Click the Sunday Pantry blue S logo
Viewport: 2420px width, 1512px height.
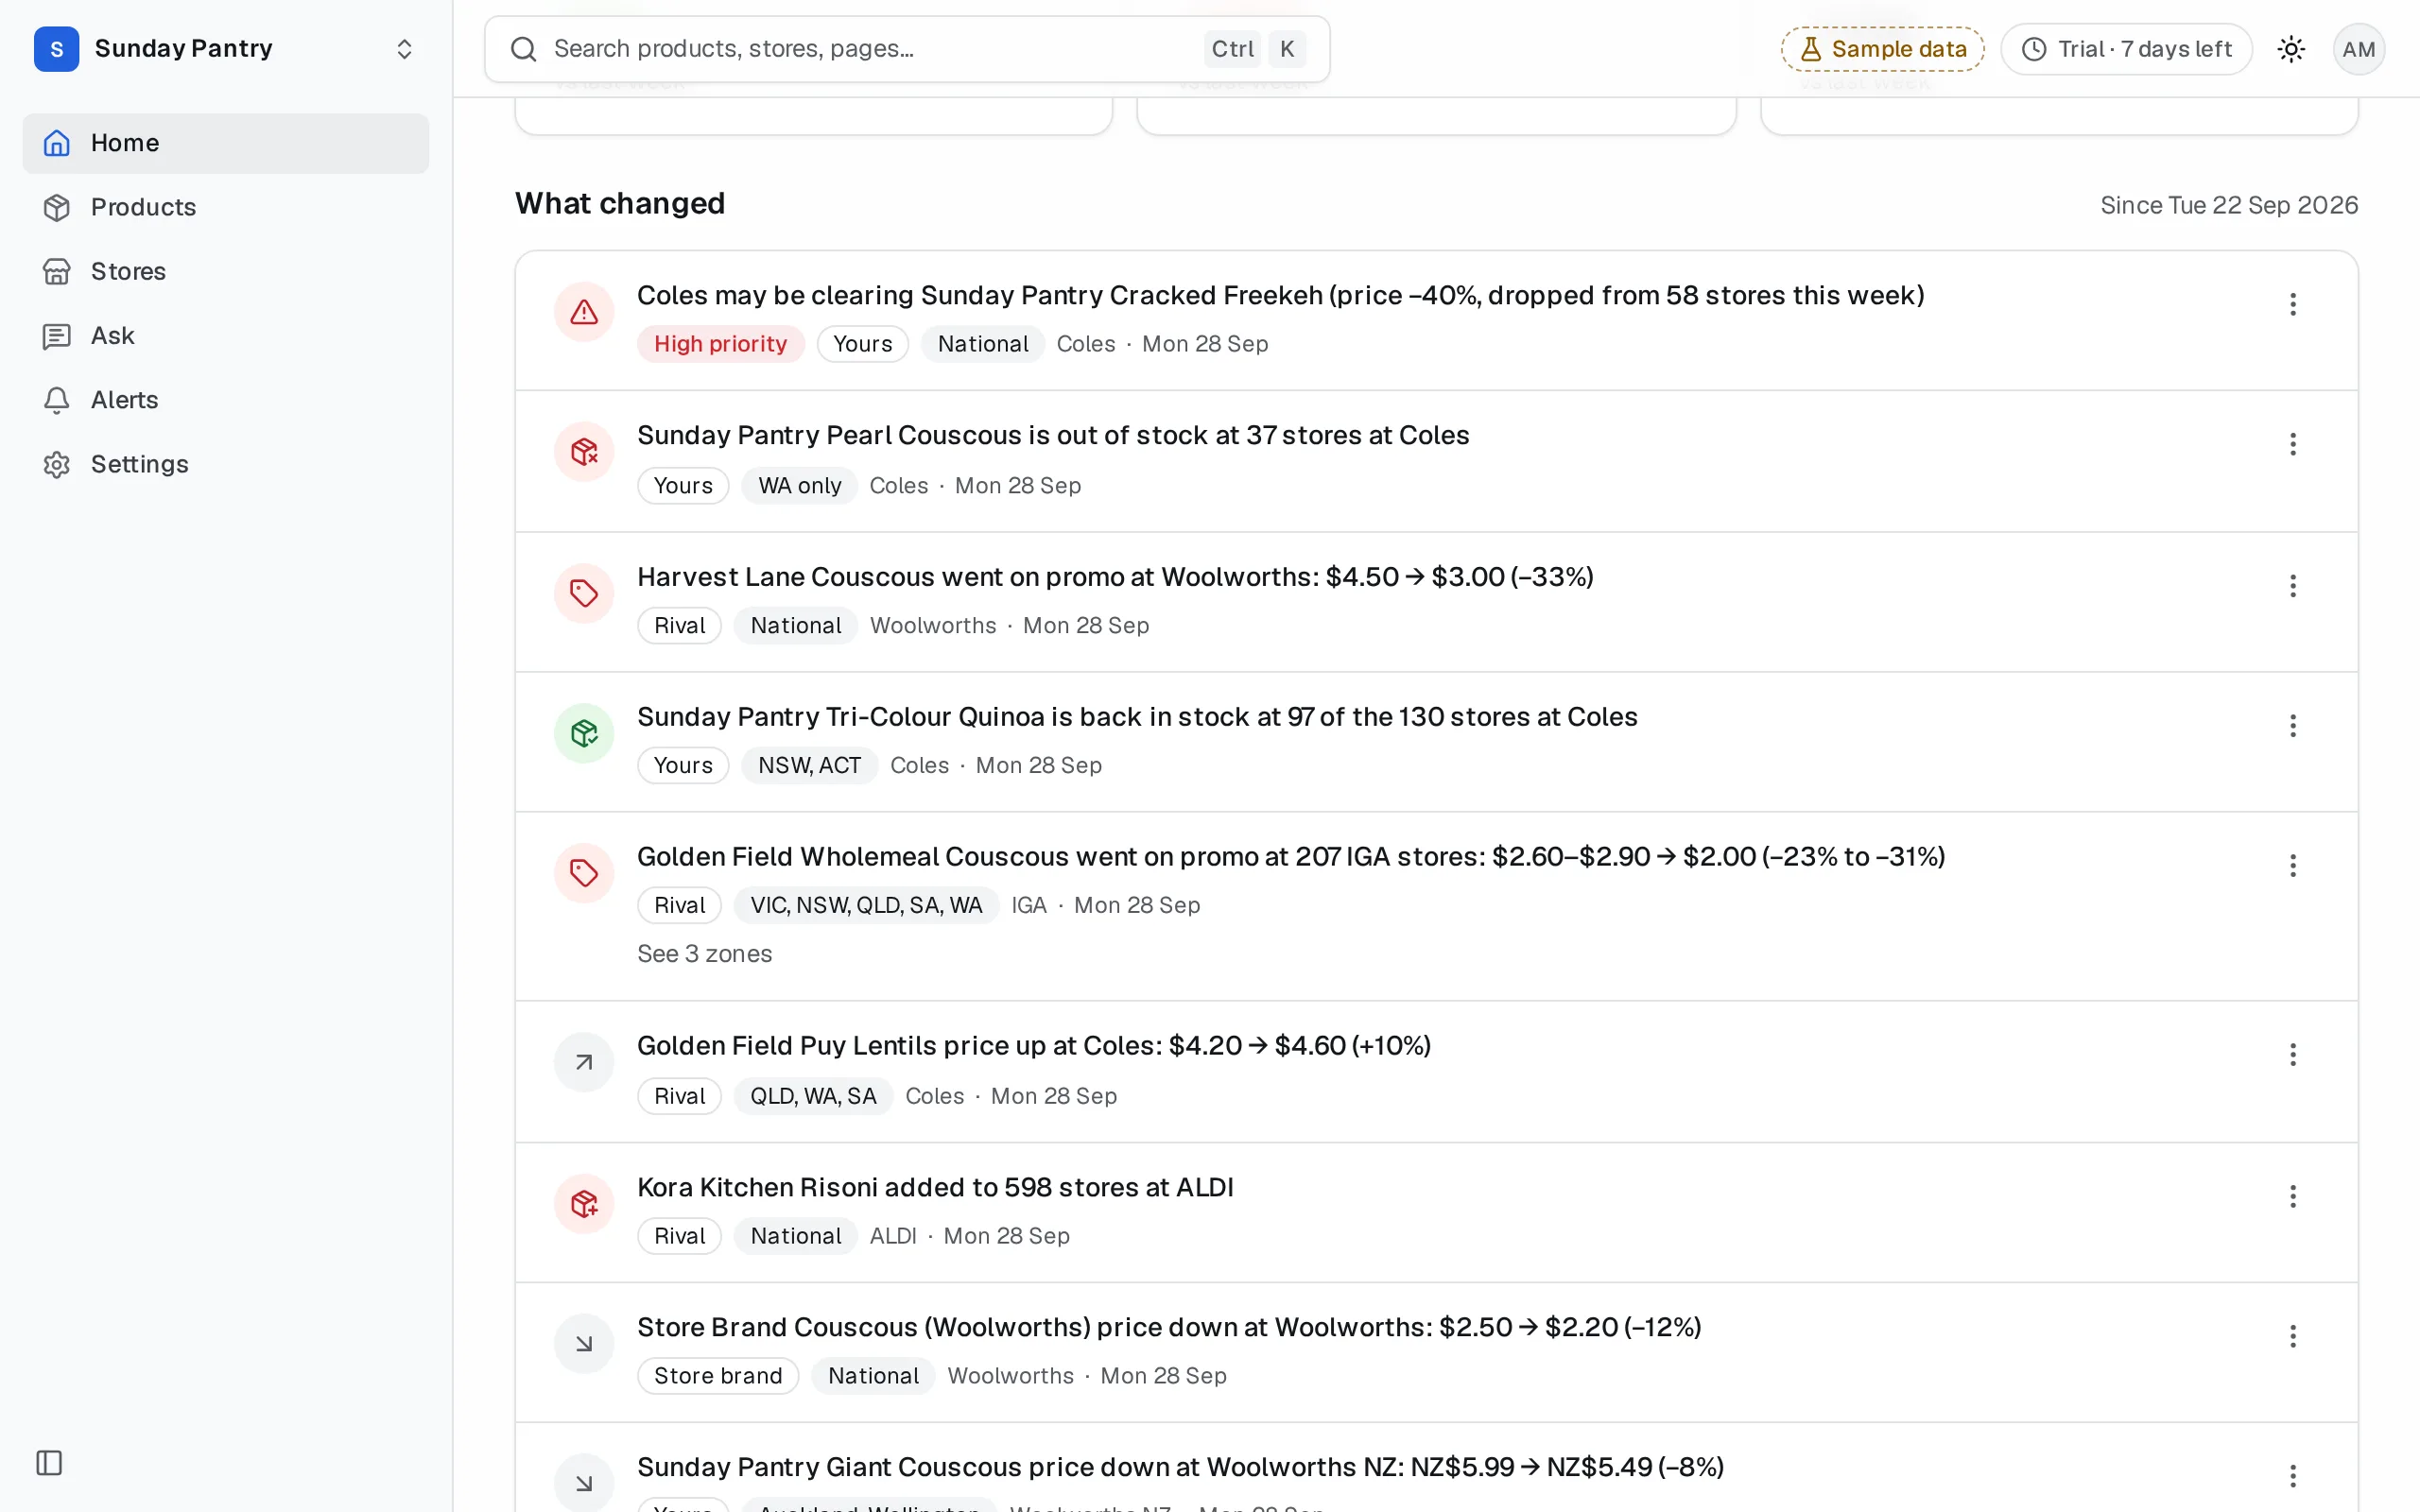pyautogui.click(x=56, y=49)
